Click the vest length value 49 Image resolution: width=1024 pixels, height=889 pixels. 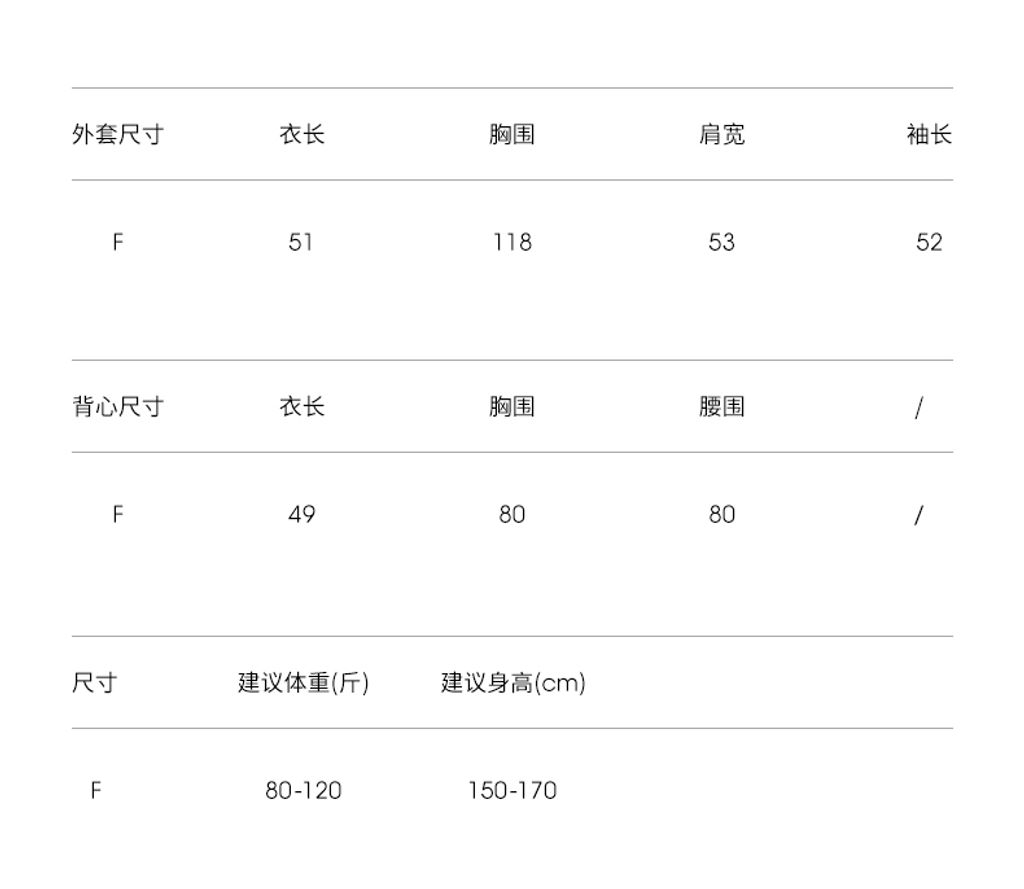[301, 514]
